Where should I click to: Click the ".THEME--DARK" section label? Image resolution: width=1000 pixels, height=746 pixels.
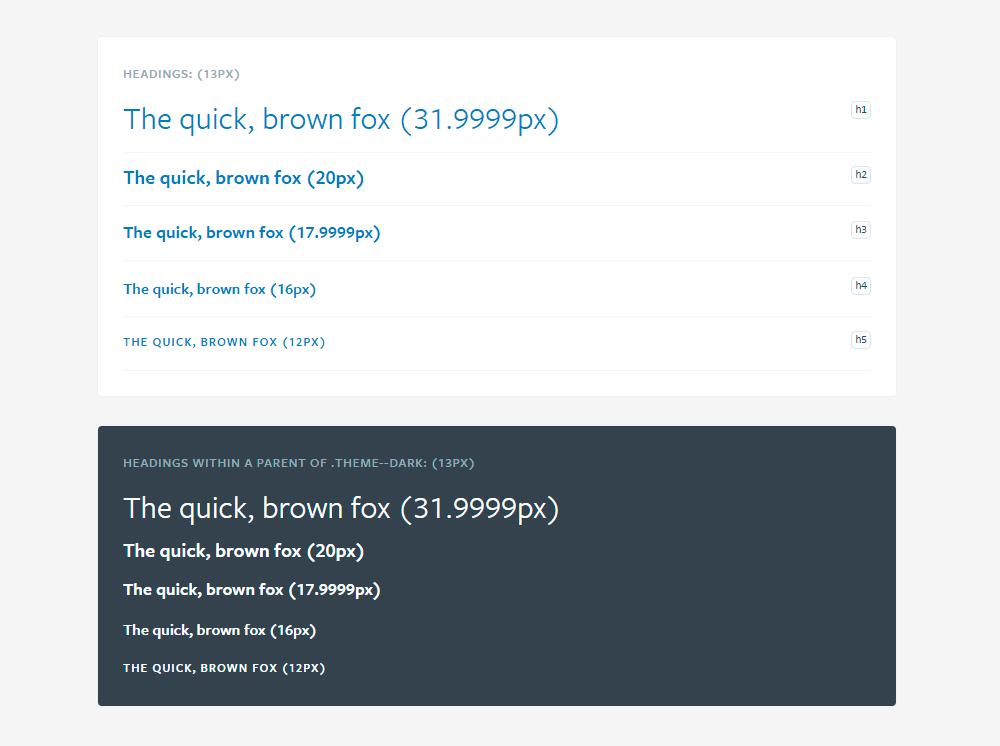298,463
